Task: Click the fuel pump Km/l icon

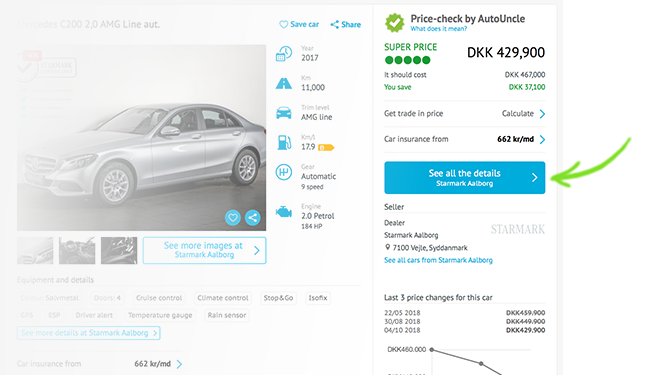Action: pos(284,143)
